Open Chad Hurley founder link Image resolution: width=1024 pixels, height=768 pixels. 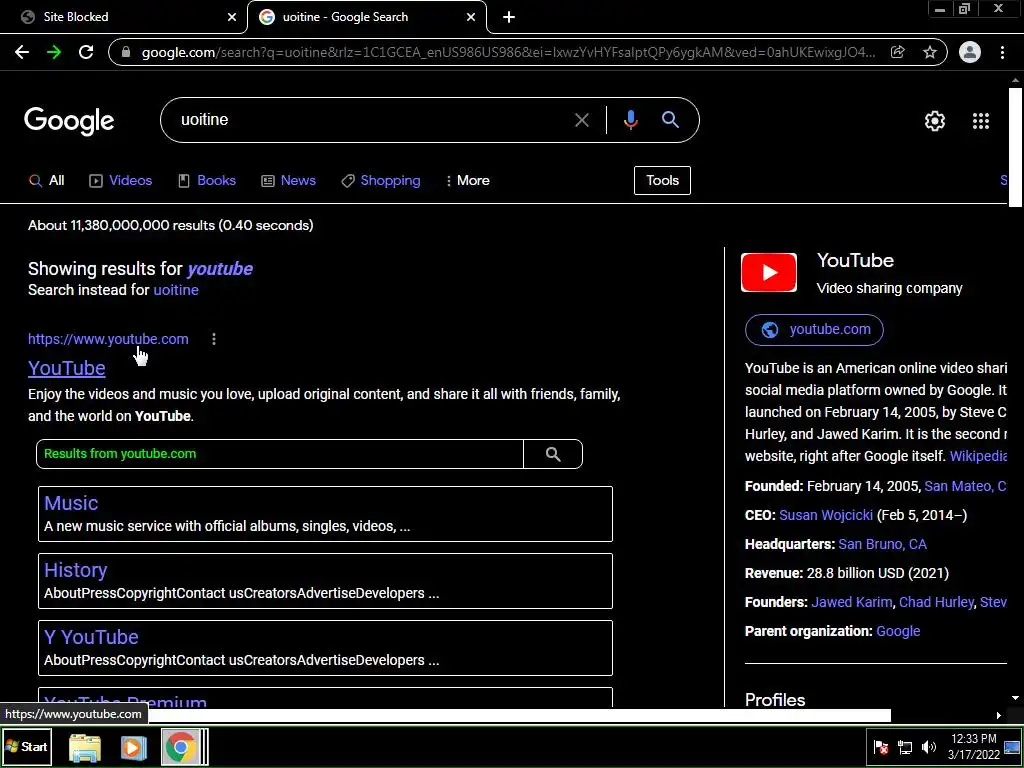[x=936, y=603]
